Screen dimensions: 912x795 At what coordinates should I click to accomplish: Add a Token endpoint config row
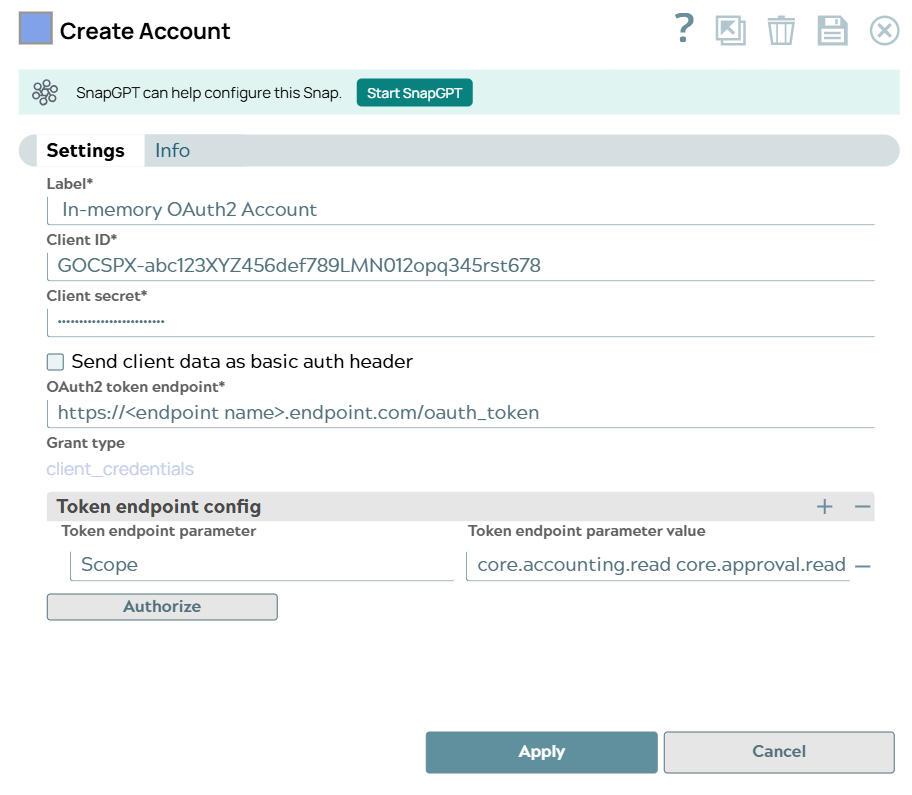pos(824,507)
